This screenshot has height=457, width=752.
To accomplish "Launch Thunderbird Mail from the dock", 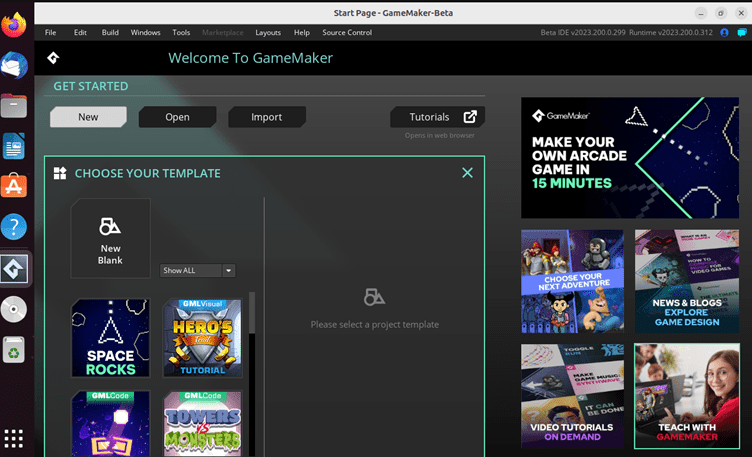I will (14, 65).
